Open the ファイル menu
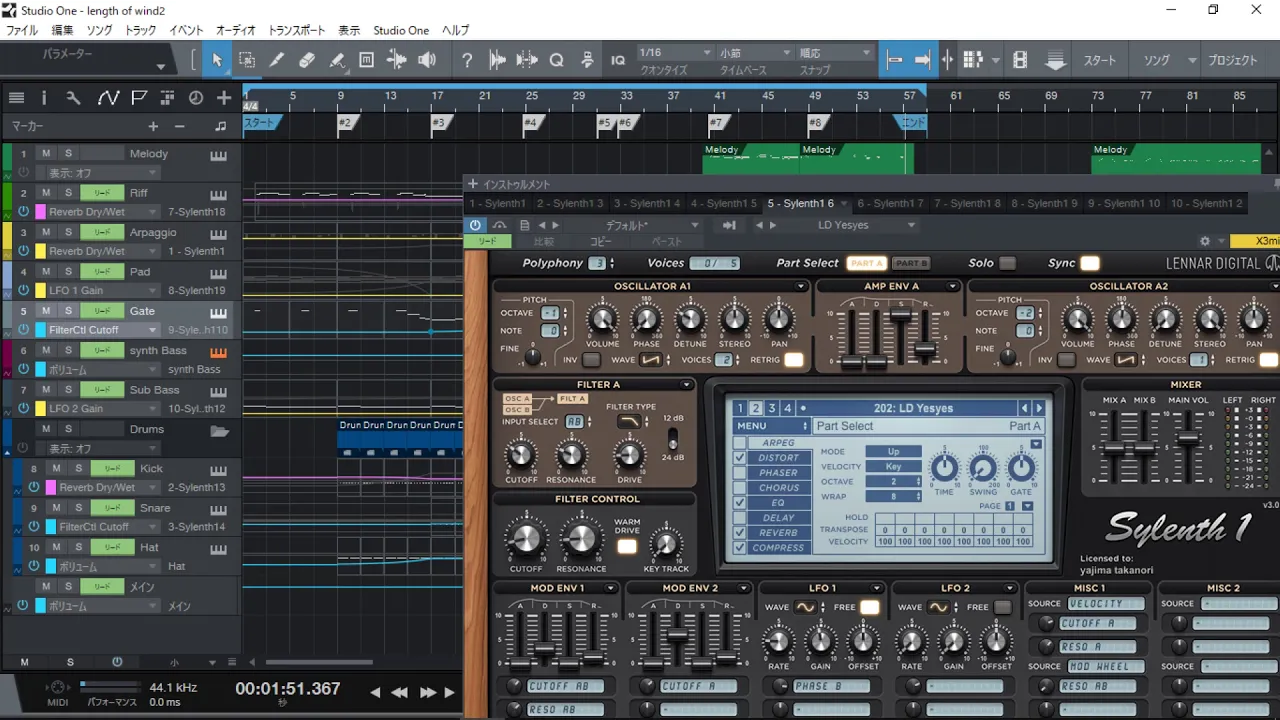 [22, 31]
